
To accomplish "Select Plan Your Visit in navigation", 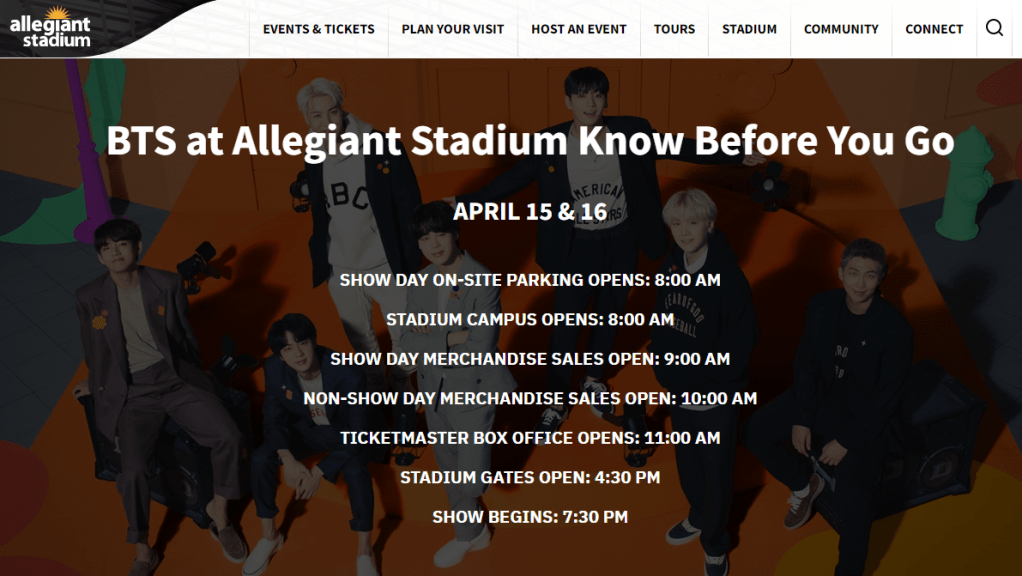I will [x=453, y=29].
